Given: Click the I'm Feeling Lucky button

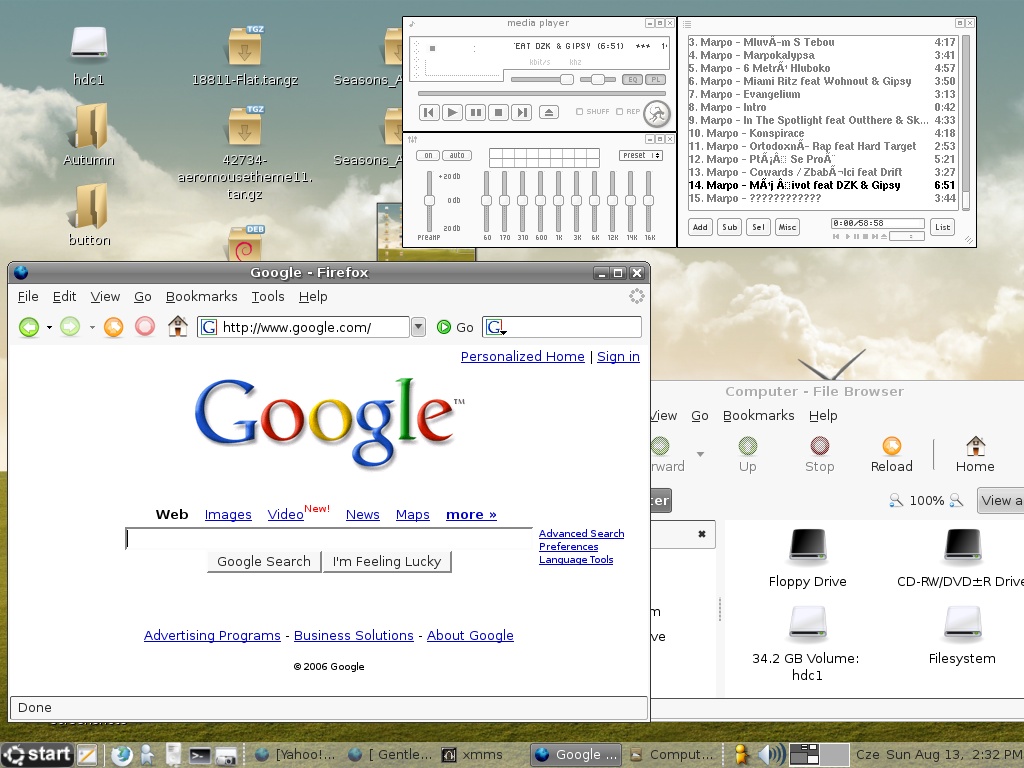Looking at the screenshot, I should point(387,562).
